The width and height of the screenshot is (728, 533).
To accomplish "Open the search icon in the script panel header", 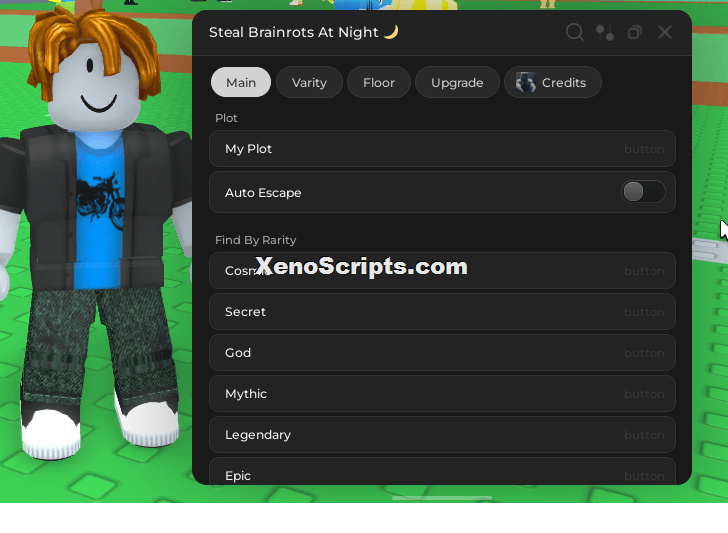I will point(574,32).
